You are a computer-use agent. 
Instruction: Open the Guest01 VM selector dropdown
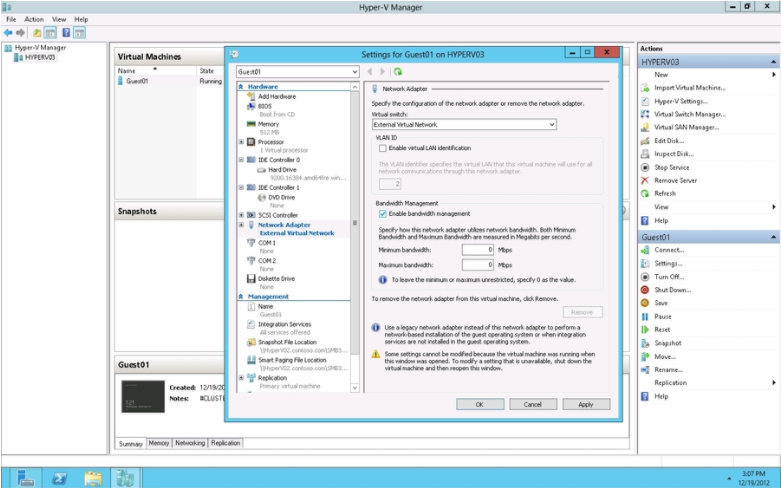click(x=297, y=72)
